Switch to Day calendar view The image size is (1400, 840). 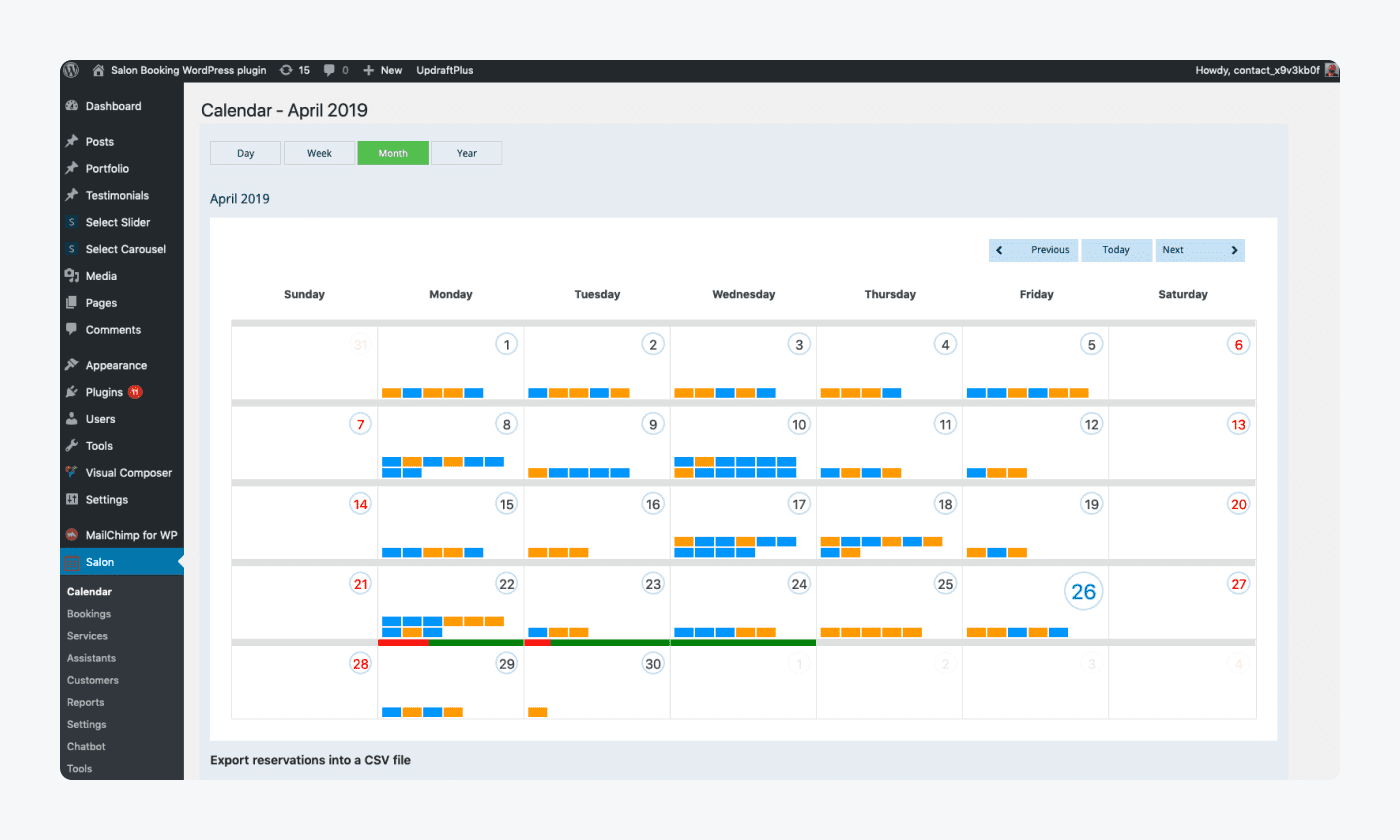coord(246,153)
